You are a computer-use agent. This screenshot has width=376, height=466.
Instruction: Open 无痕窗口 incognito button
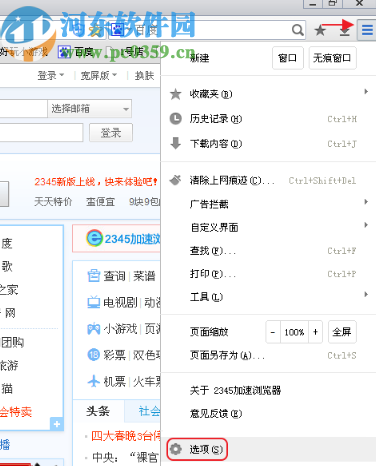pyautogui.click(x=332, y=58)
